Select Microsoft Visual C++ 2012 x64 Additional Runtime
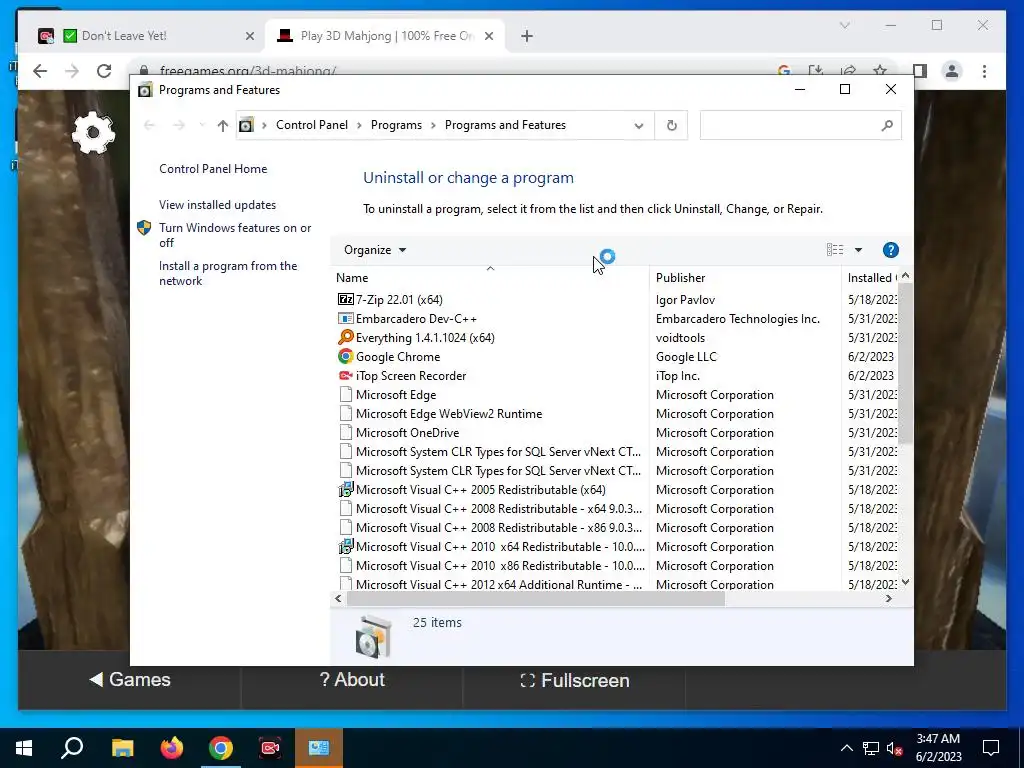Image resolution: width=1024 pixels, height=768 pixels. 615,584
